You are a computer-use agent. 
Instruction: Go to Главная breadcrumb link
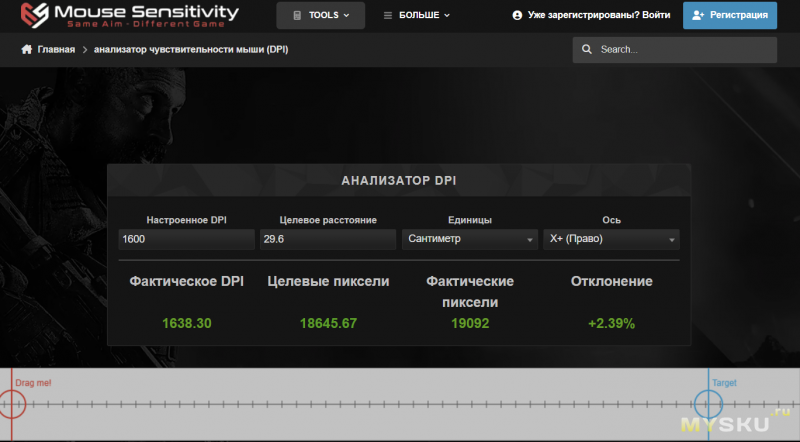click(56, 49)
